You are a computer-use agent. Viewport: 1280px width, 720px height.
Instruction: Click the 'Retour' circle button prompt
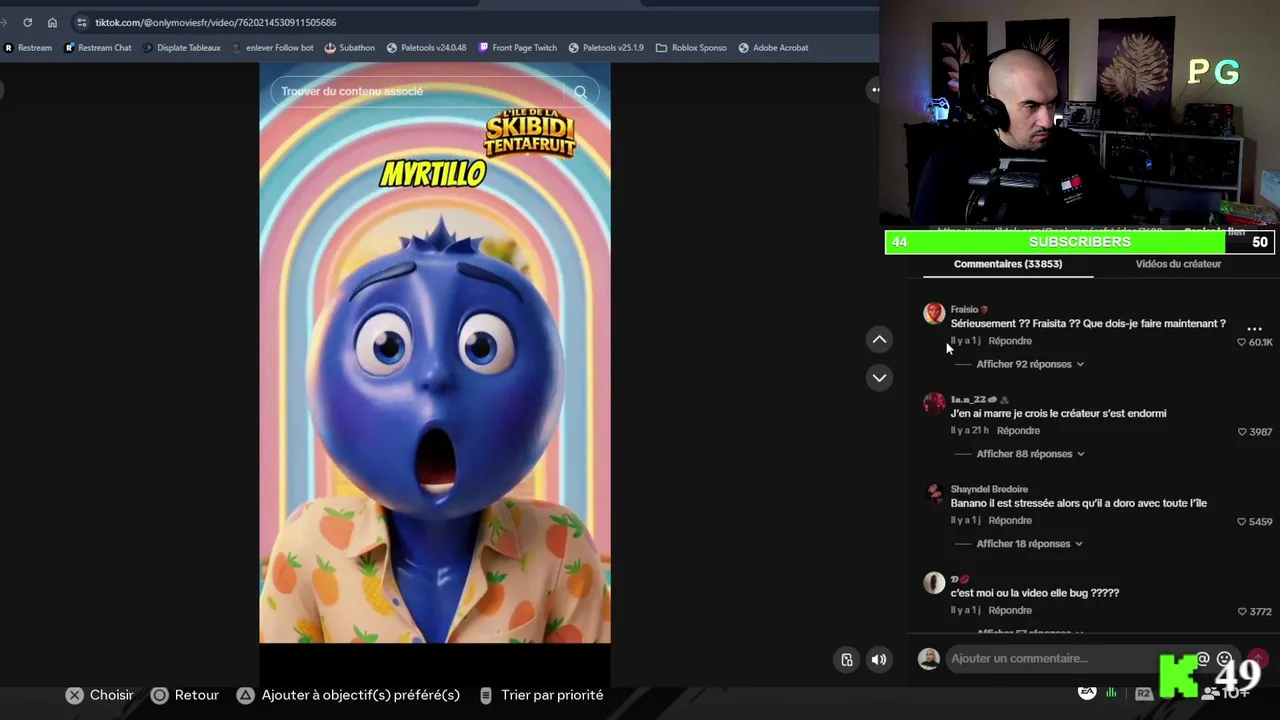[x=185, y=695]
